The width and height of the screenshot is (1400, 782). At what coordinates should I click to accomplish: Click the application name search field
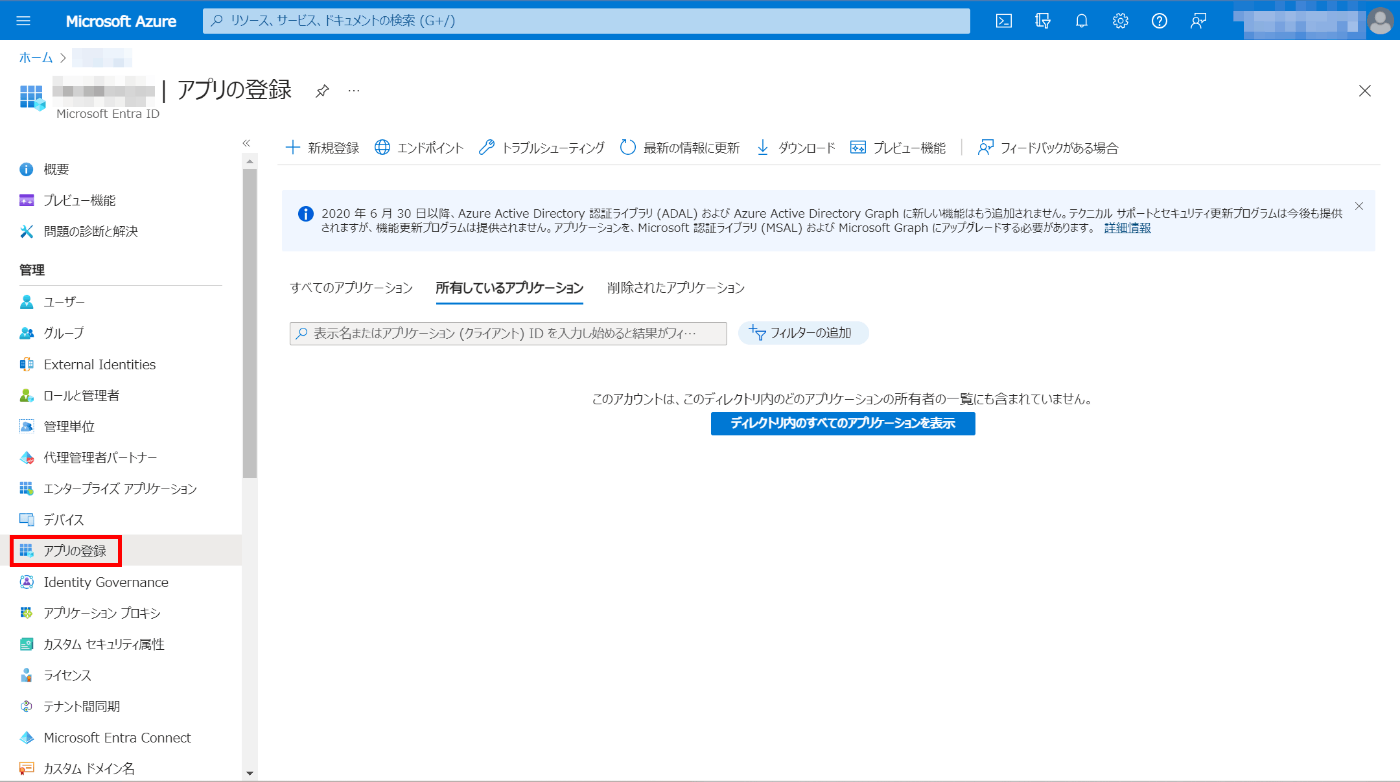508,333
